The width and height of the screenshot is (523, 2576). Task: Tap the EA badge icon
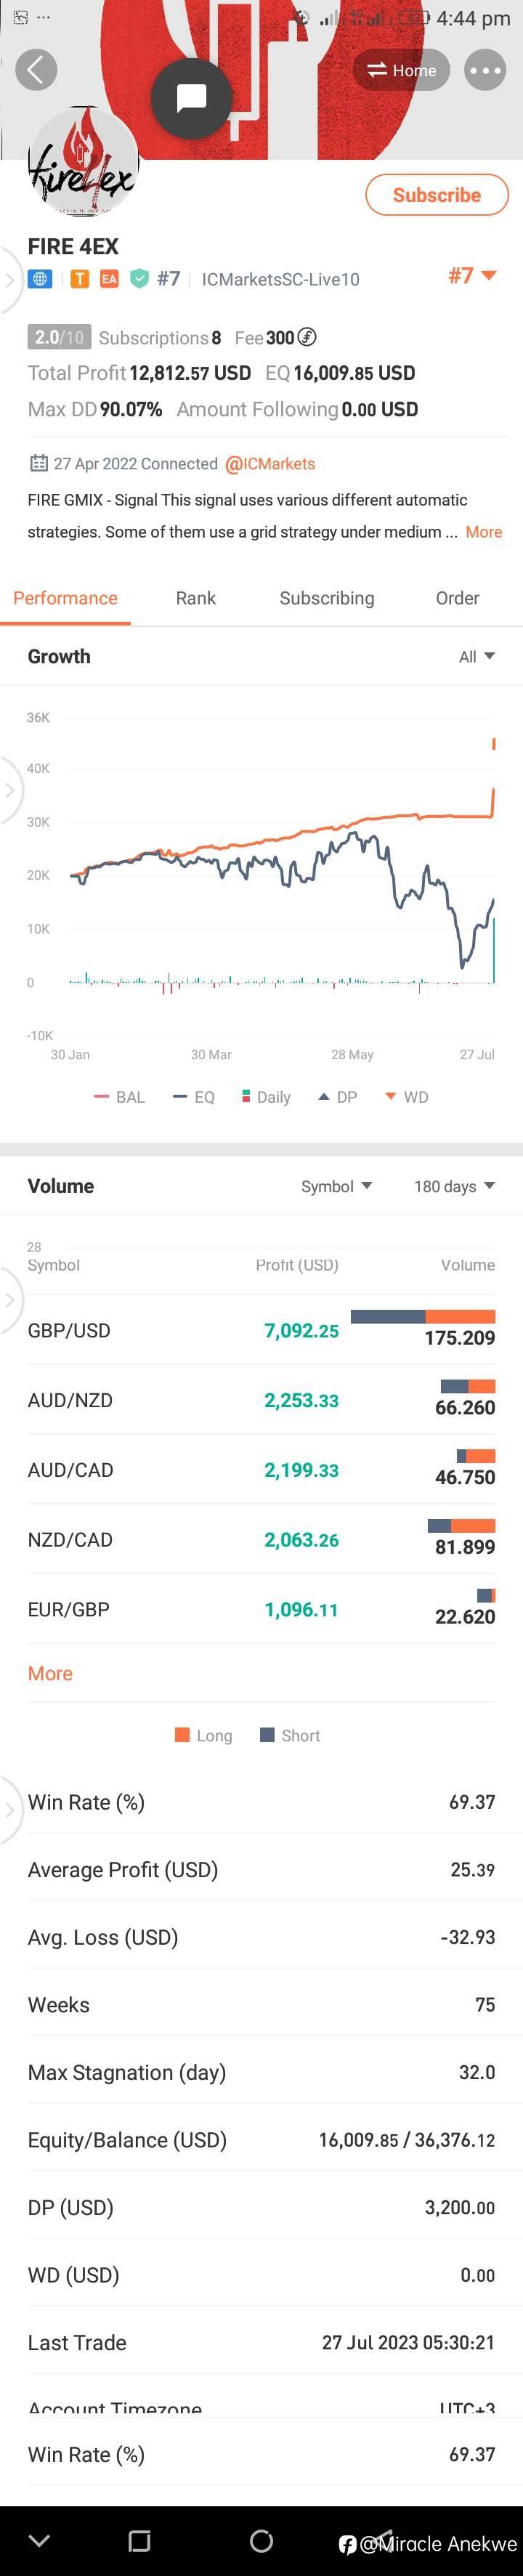[109, 279]
